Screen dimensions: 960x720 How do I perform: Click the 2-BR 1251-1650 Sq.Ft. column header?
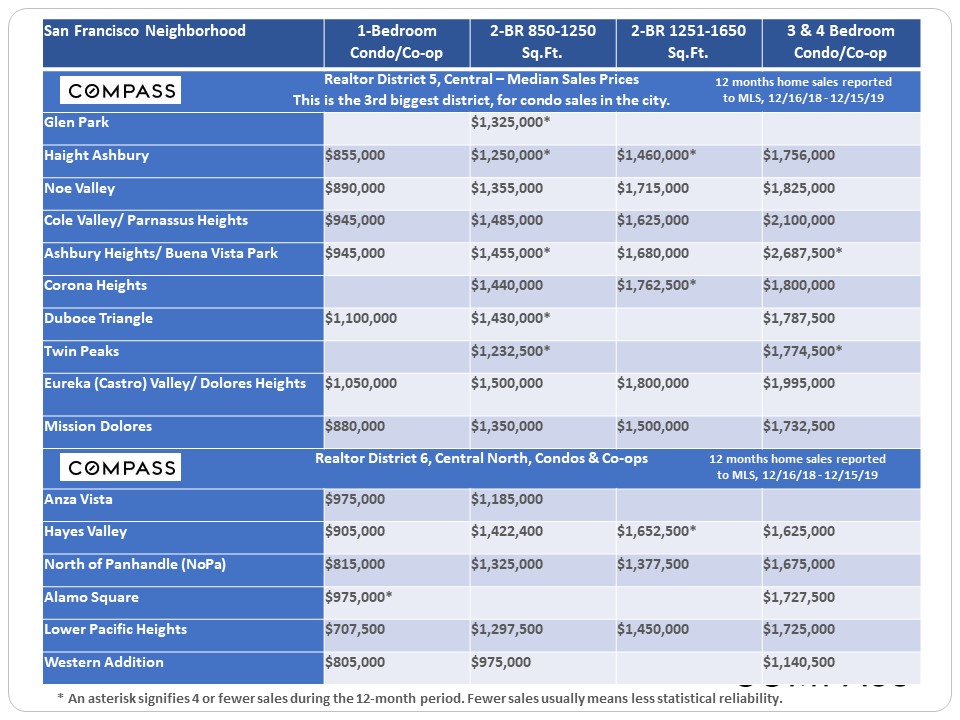[x=688, y=41]
